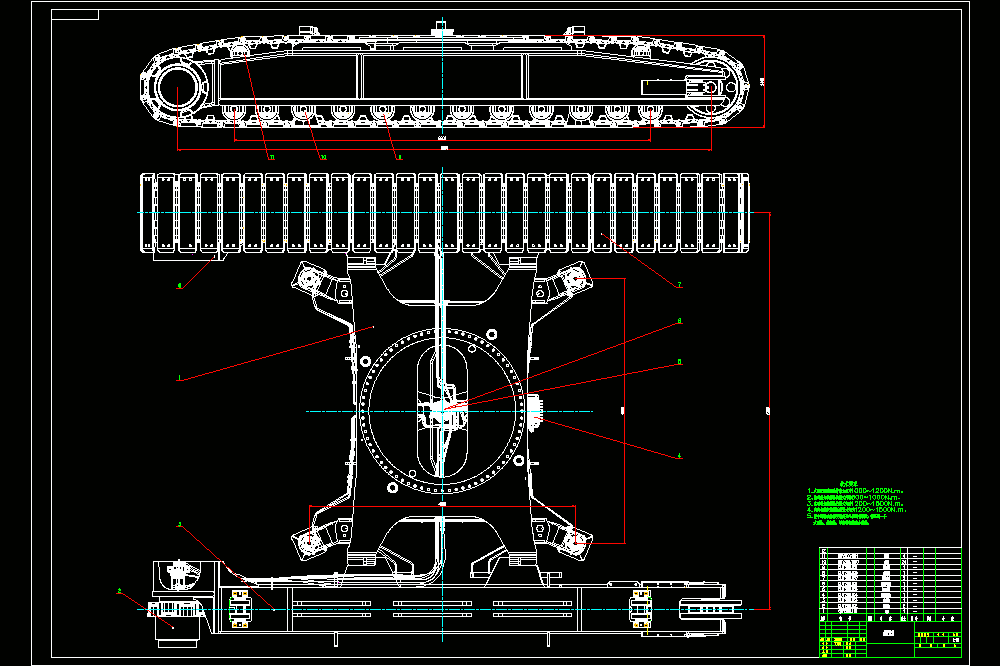Viewport: 1000px width, 666px height.
Task: Click part balloon number 4 label
Action: (x=679, y=456)
